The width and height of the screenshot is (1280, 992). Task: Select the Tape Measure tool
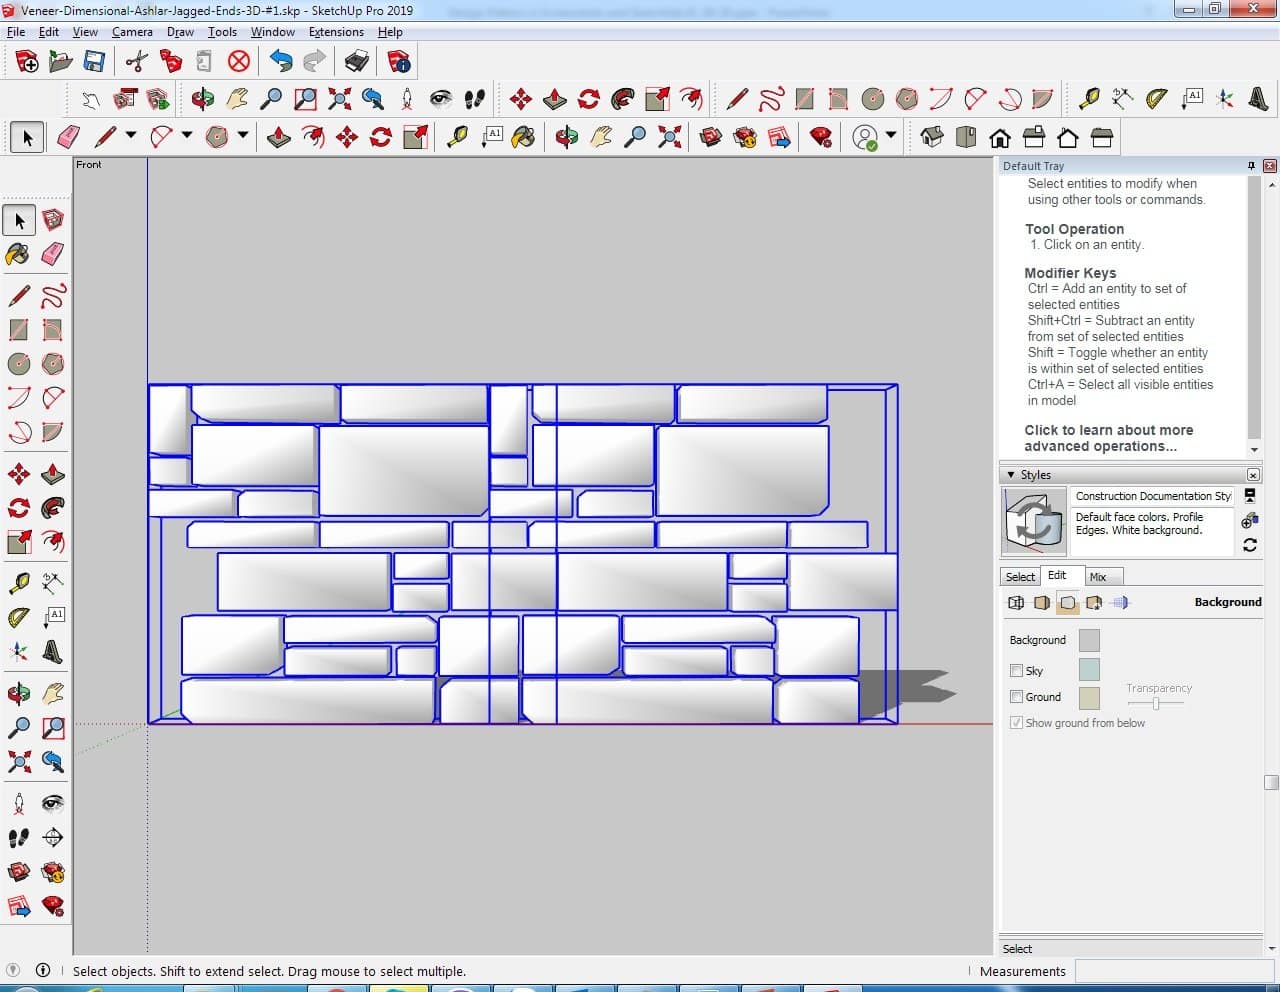pyautogui.click(x=18, y=583)
